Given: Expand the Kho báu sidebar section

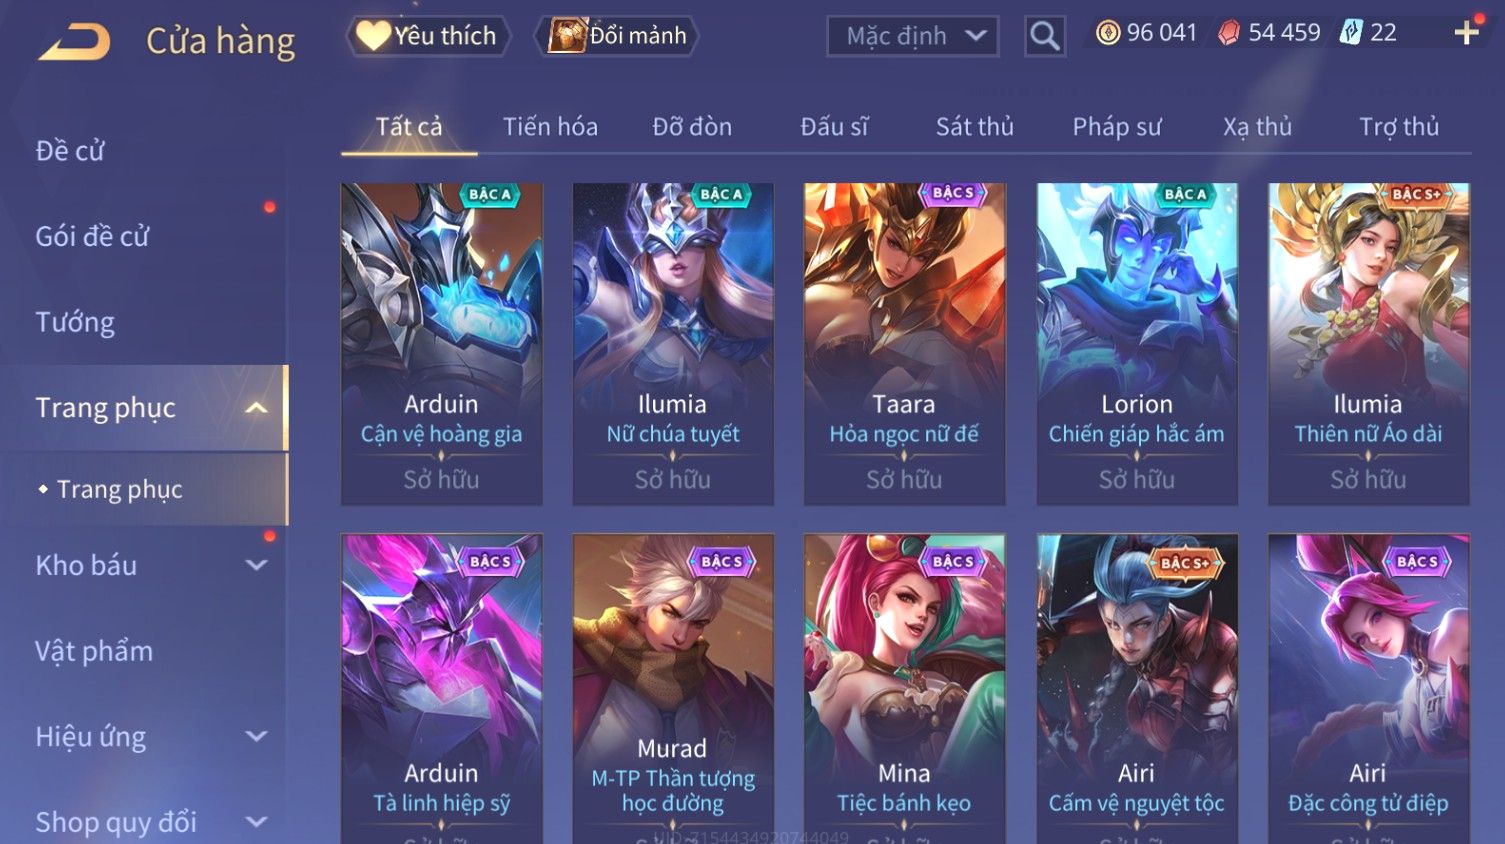Looking at the screenshot, I should (256, 565).
